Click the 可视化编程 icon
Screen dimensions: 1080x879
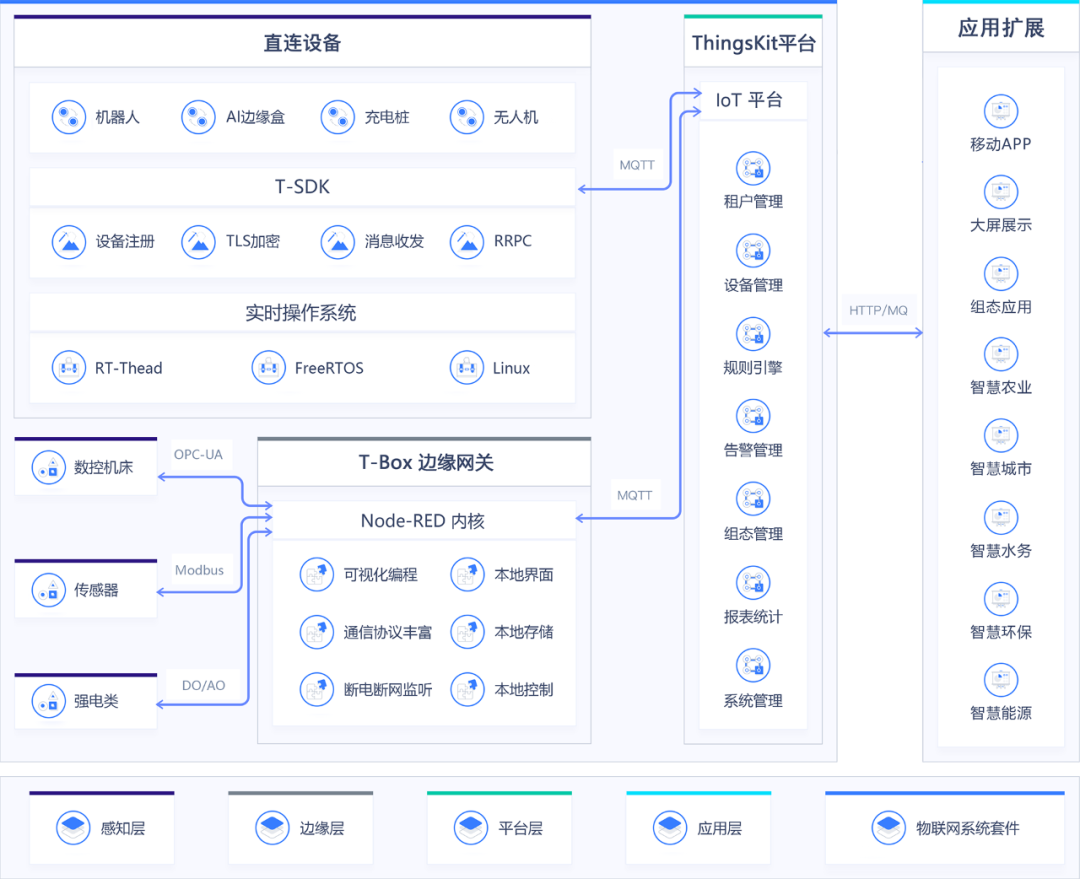coord(317,574)
